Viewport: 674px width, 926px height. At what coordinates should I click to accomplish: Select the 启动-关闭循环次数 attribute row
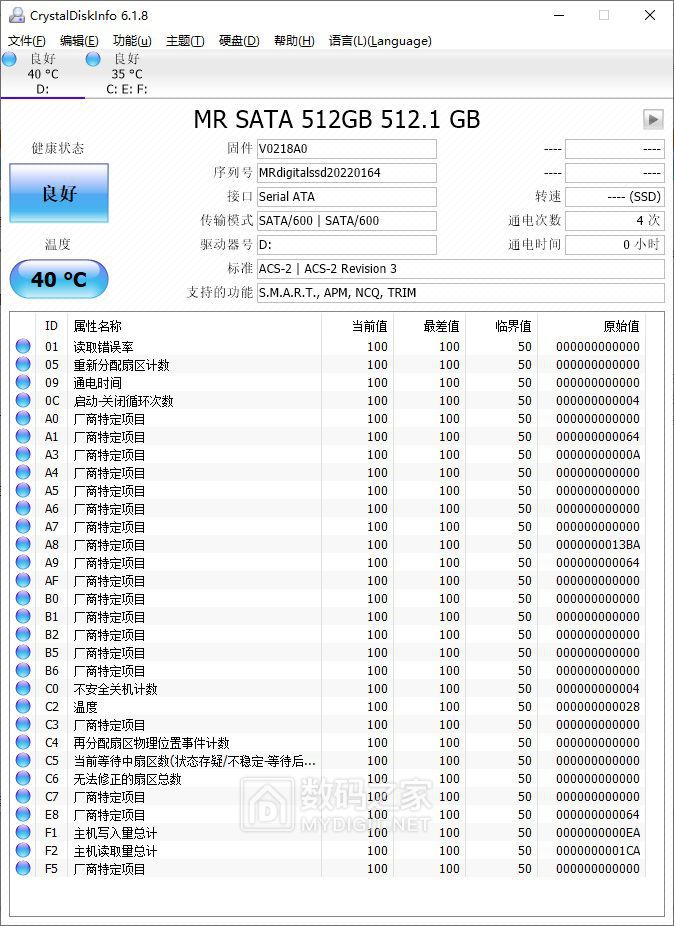click(328, 400)
